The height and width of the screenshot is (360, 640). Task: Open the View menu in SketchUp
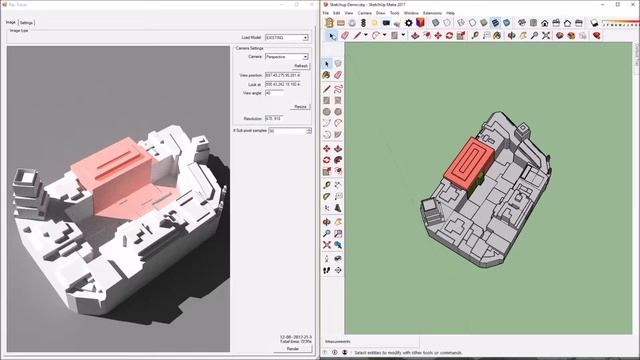tap(349, 13)
